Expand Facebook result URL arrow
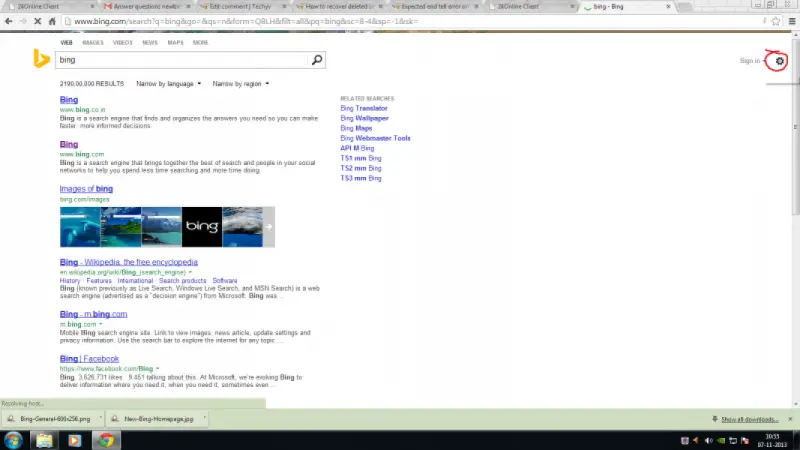 point(158,368)
